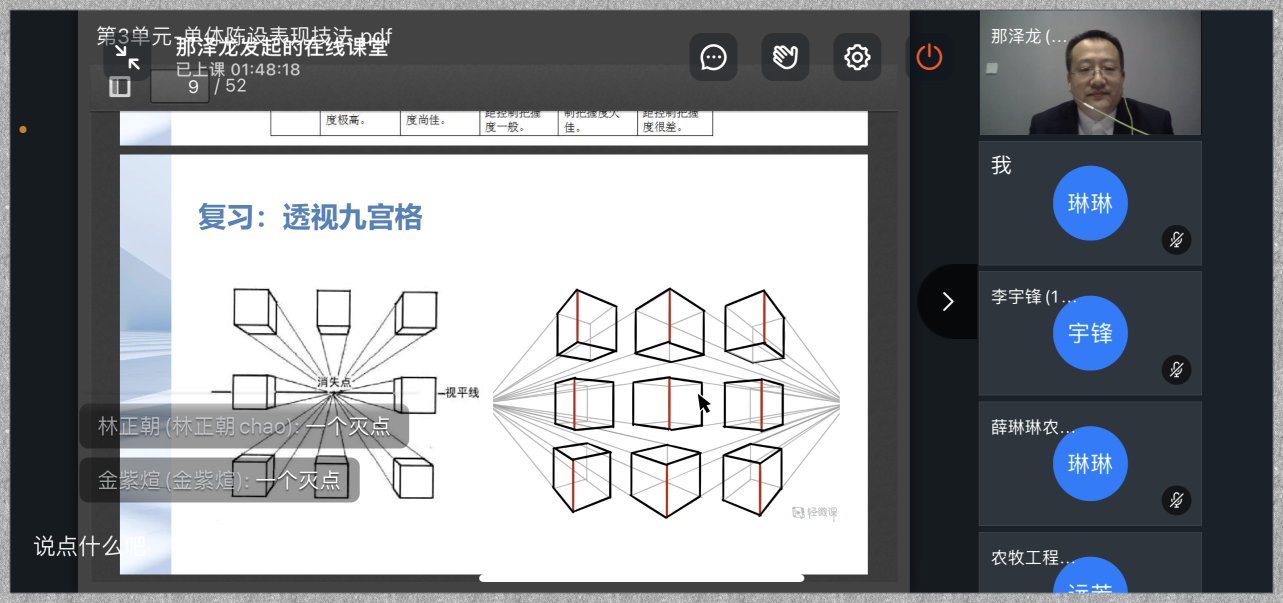The image size is (1283, 603).
Task: Exit fullscreen with the shrink arrows icon
Action: coord(127,57)
